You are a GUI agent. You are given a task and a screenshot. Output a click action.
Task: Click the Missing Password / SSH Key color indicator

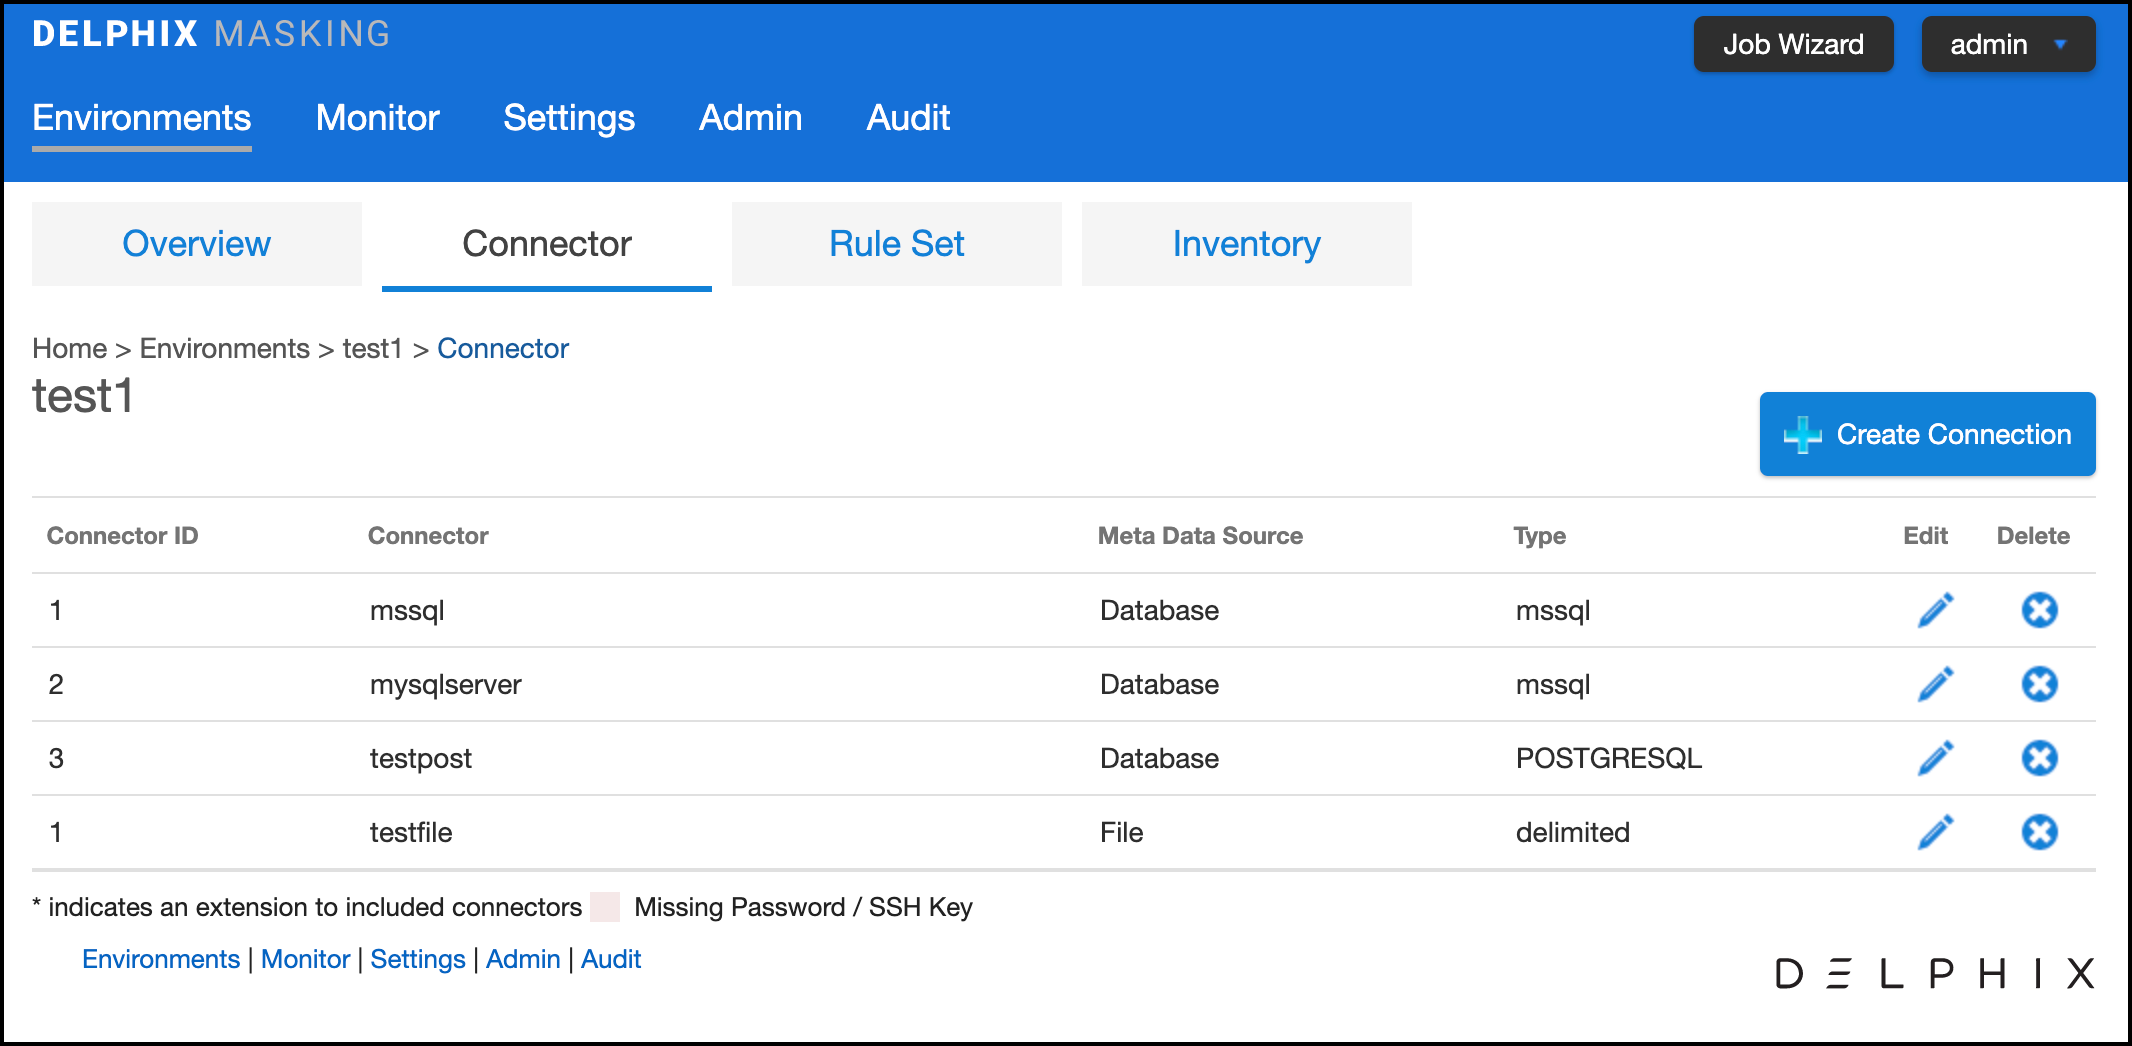(606, 906)
